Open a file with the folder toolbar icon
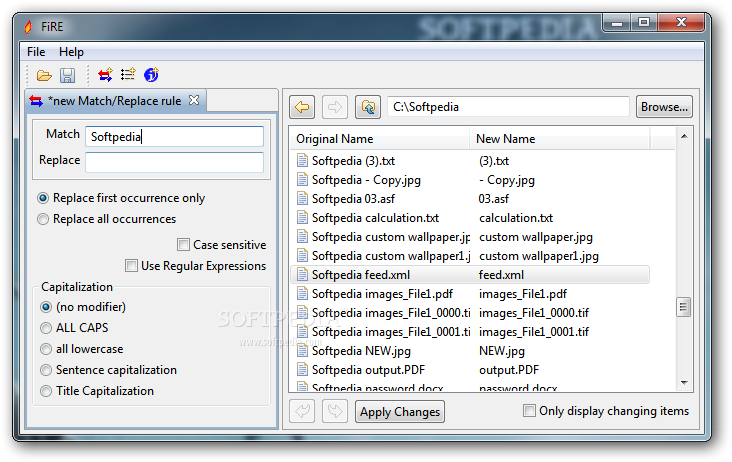This screenshot has height=462, width=732. [x=44, y=75]
